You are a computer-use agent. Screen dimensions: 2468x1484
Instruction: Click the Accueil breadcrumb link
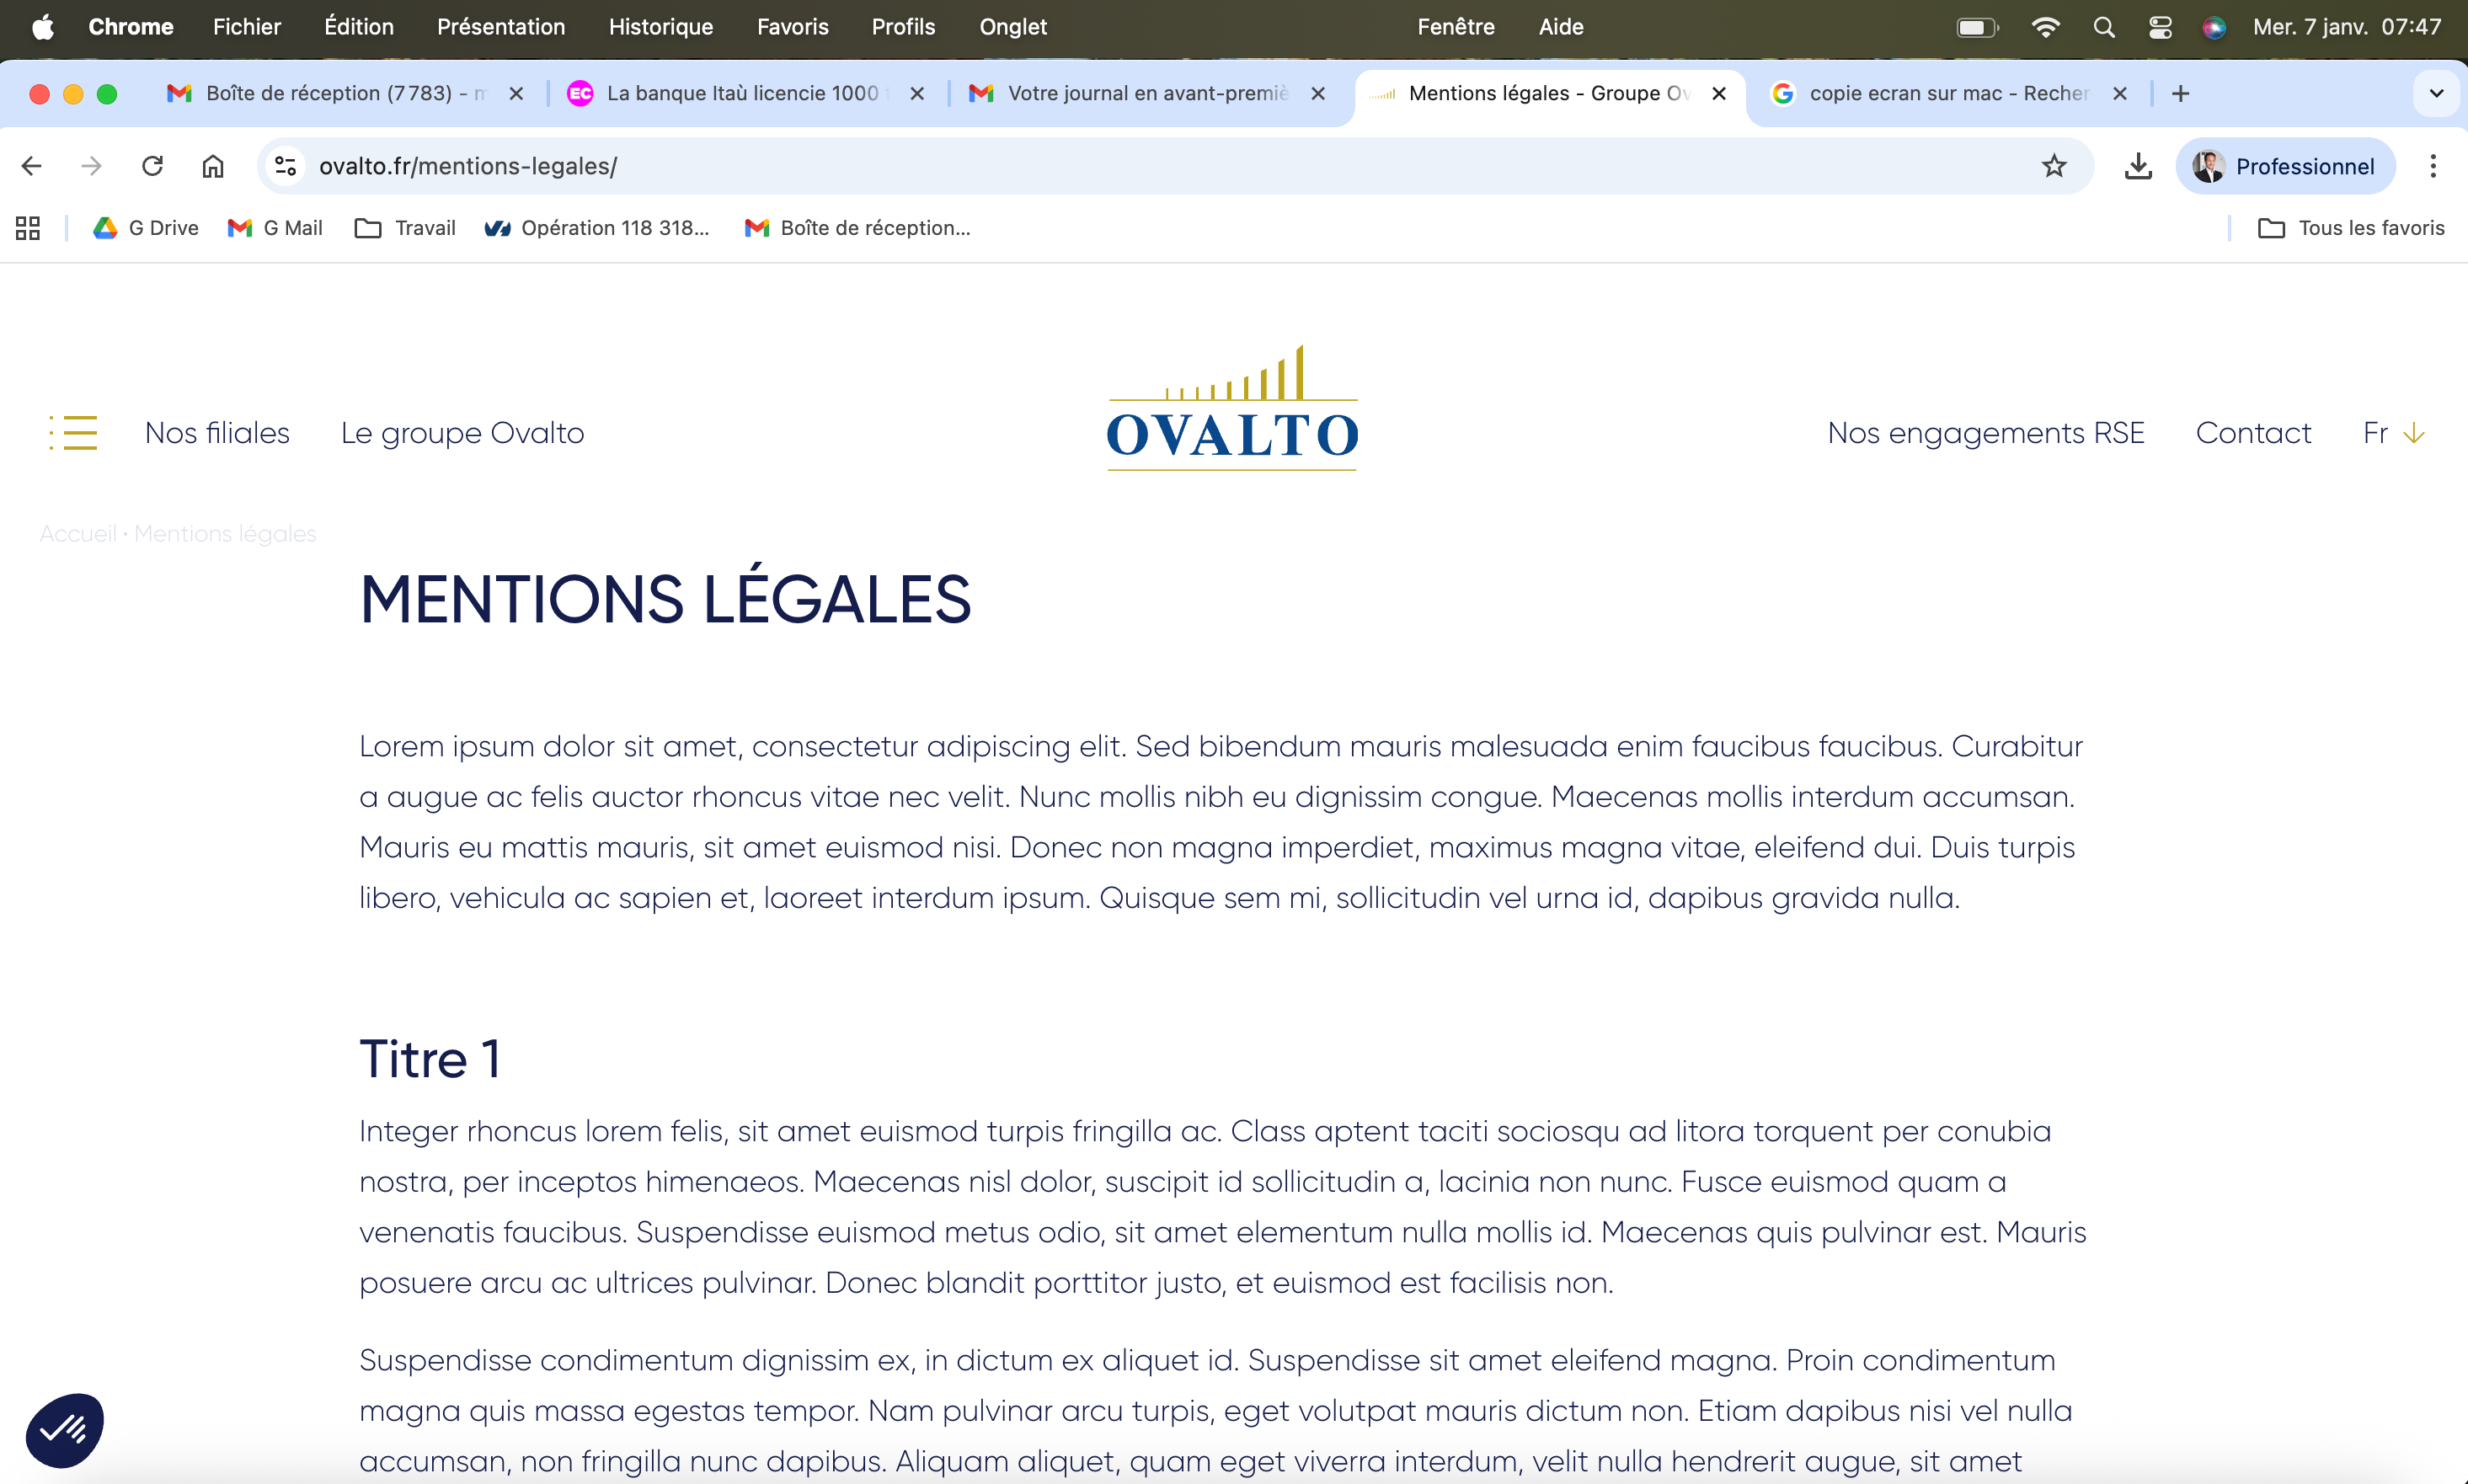coord(78,534)
